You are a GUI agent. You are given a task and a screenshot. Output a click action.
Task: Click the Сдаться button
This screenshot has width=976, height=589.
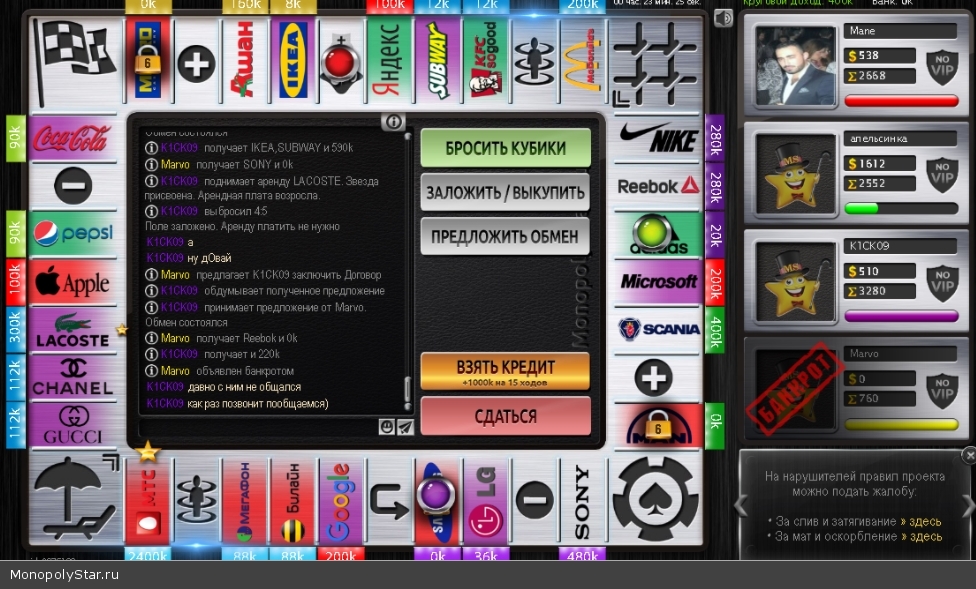coord(505,416)
